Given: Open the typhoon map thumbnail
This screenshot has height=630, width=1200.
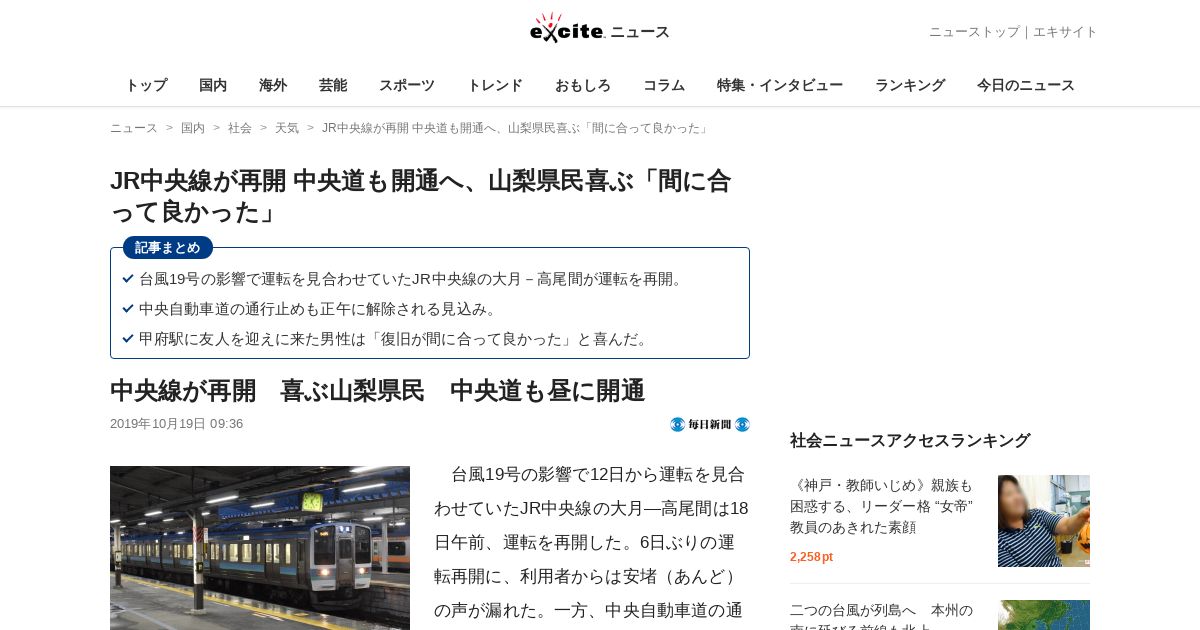Looking at the screenshot, I should tap(1044, 615).
